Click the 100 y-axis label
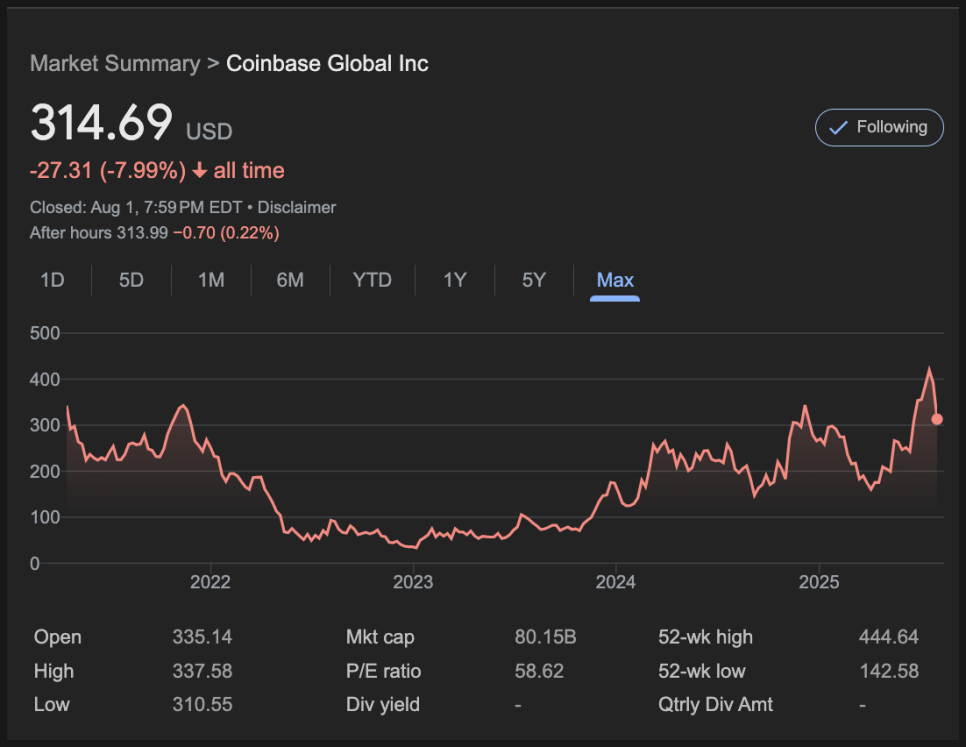 [45, 517]
